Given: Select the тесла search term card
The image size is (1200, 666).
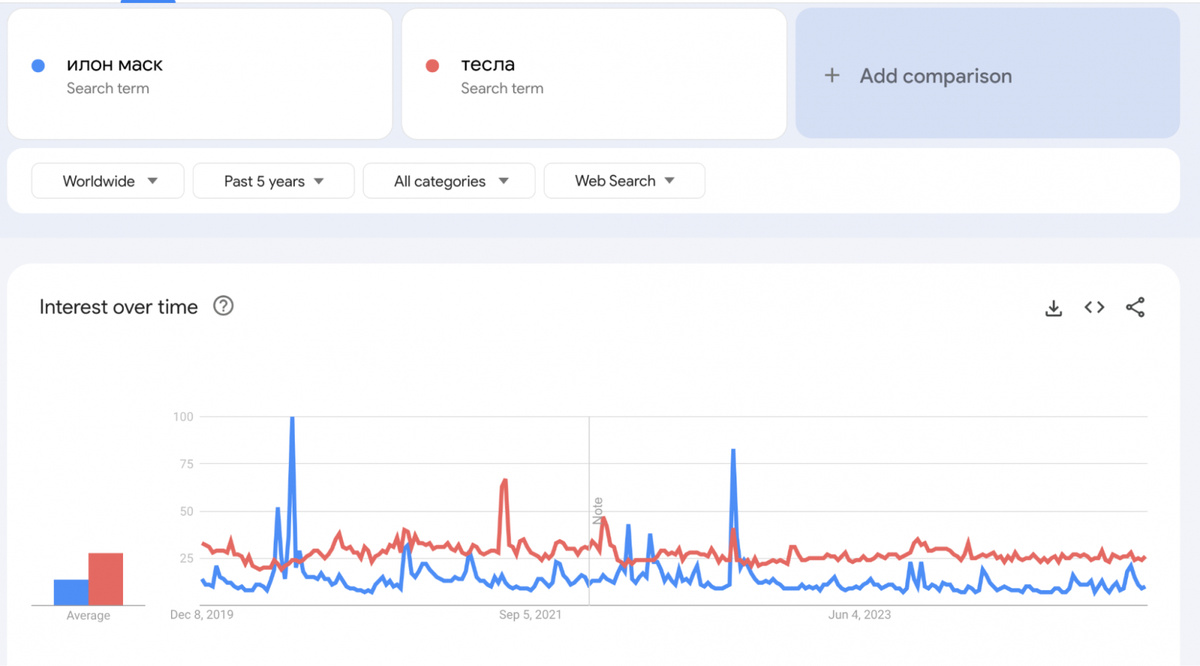Looking at the screenshot, I should click(594, 73).
